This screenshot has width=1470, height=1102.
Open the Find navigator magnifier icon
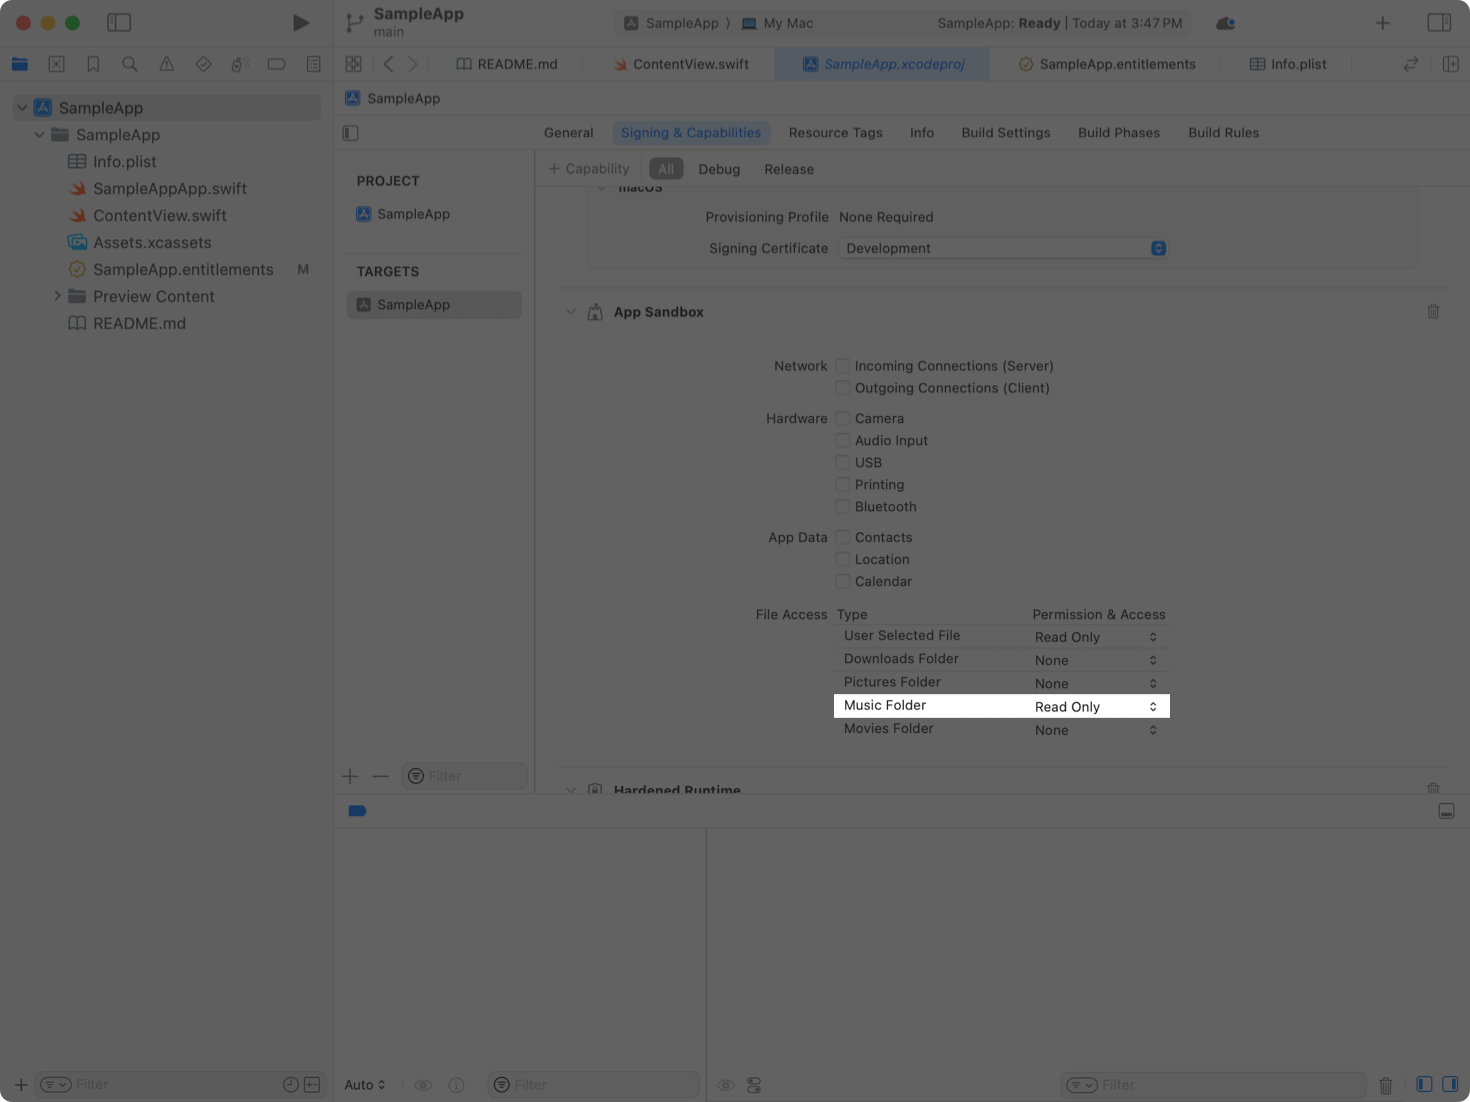coord(130,64)
